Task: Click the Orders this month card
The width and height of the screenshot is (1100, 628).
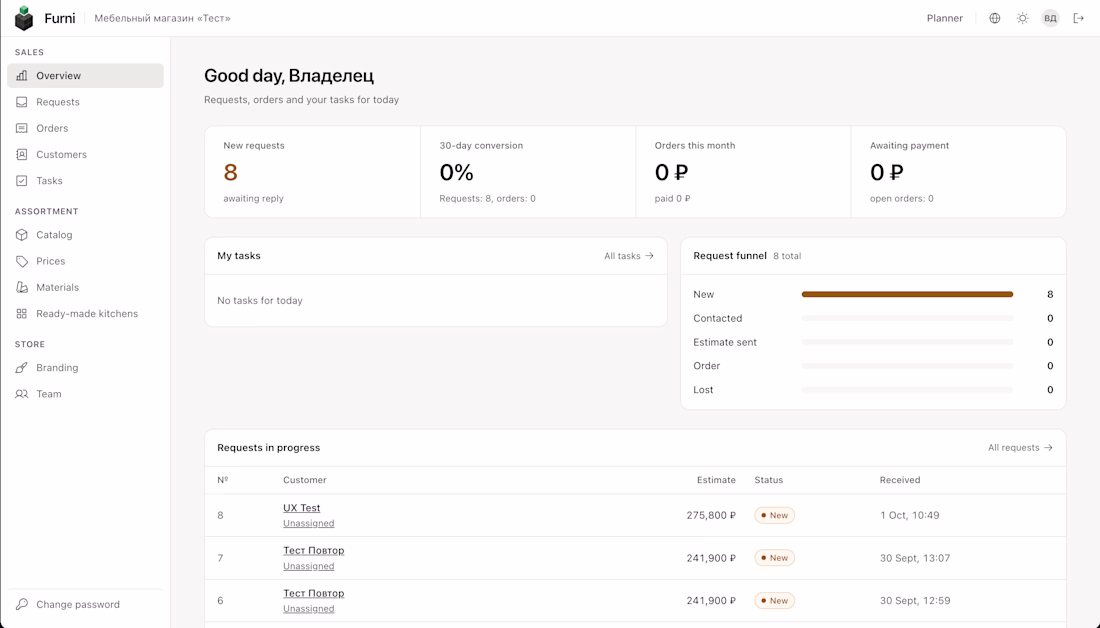Action: pos(743,172)
